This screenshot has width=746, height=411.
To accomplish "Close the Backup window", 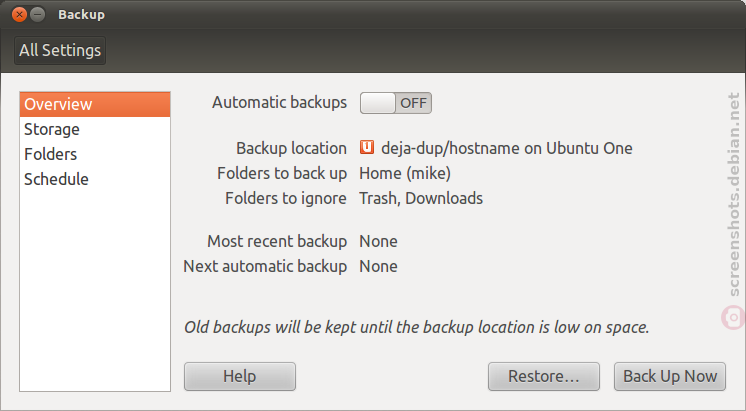I will (x=19, y=15).
